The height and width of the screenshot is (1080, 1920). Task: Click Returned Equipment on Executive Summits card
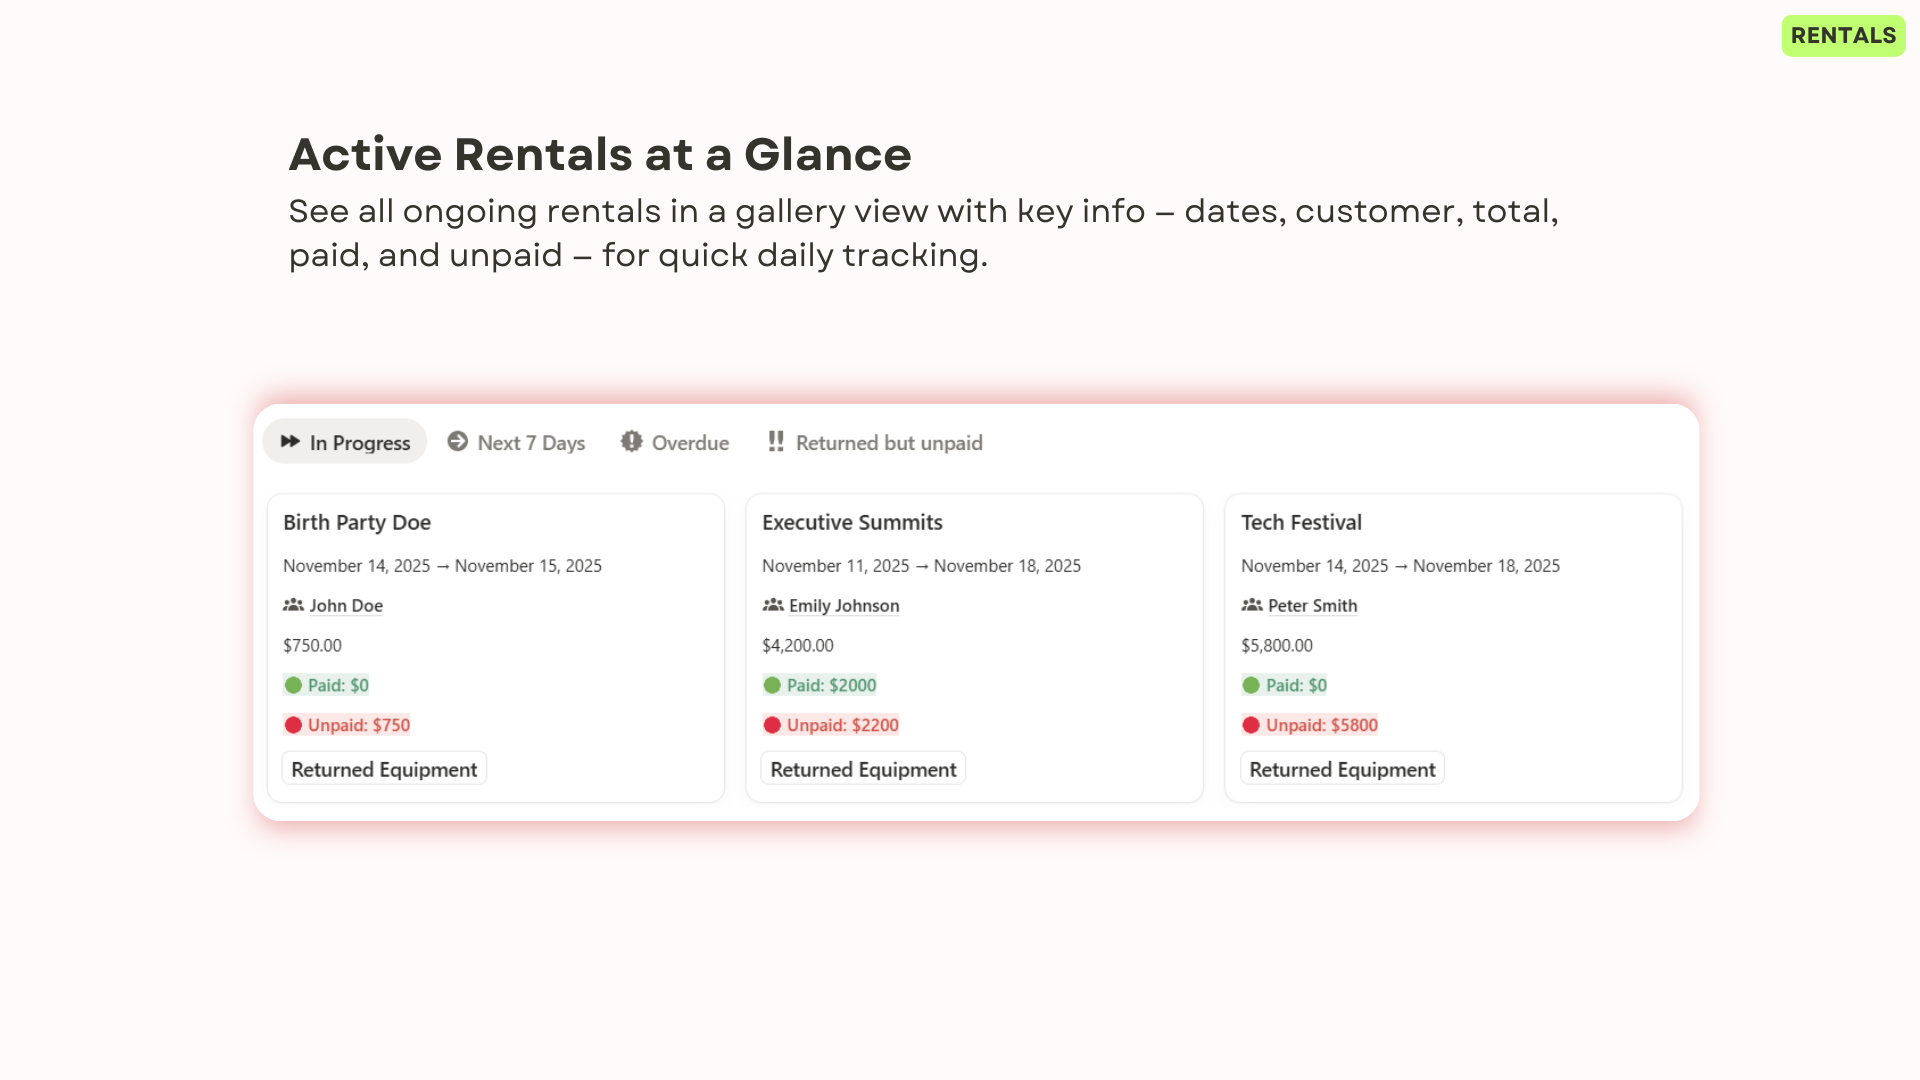[862, 768]
